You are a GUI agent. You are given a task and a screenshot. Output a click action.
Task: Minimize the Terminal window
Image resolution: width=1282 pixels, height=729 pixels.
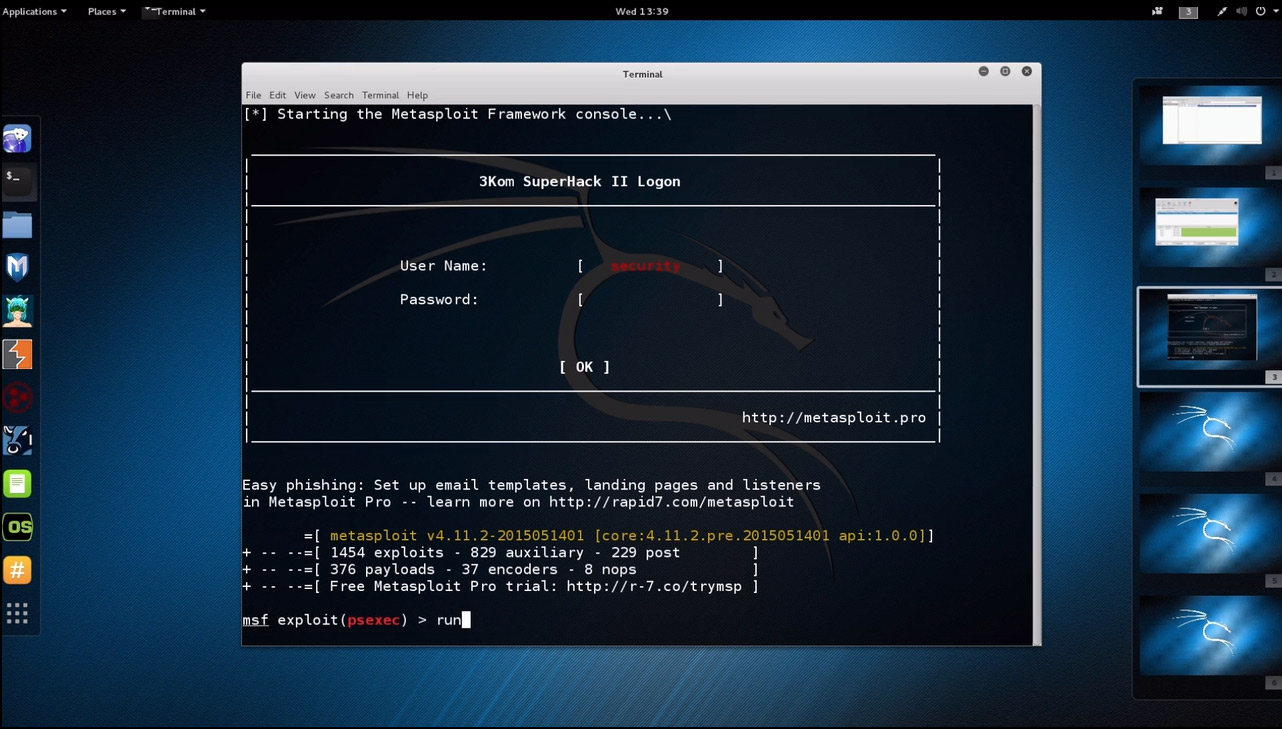[983, 72]
